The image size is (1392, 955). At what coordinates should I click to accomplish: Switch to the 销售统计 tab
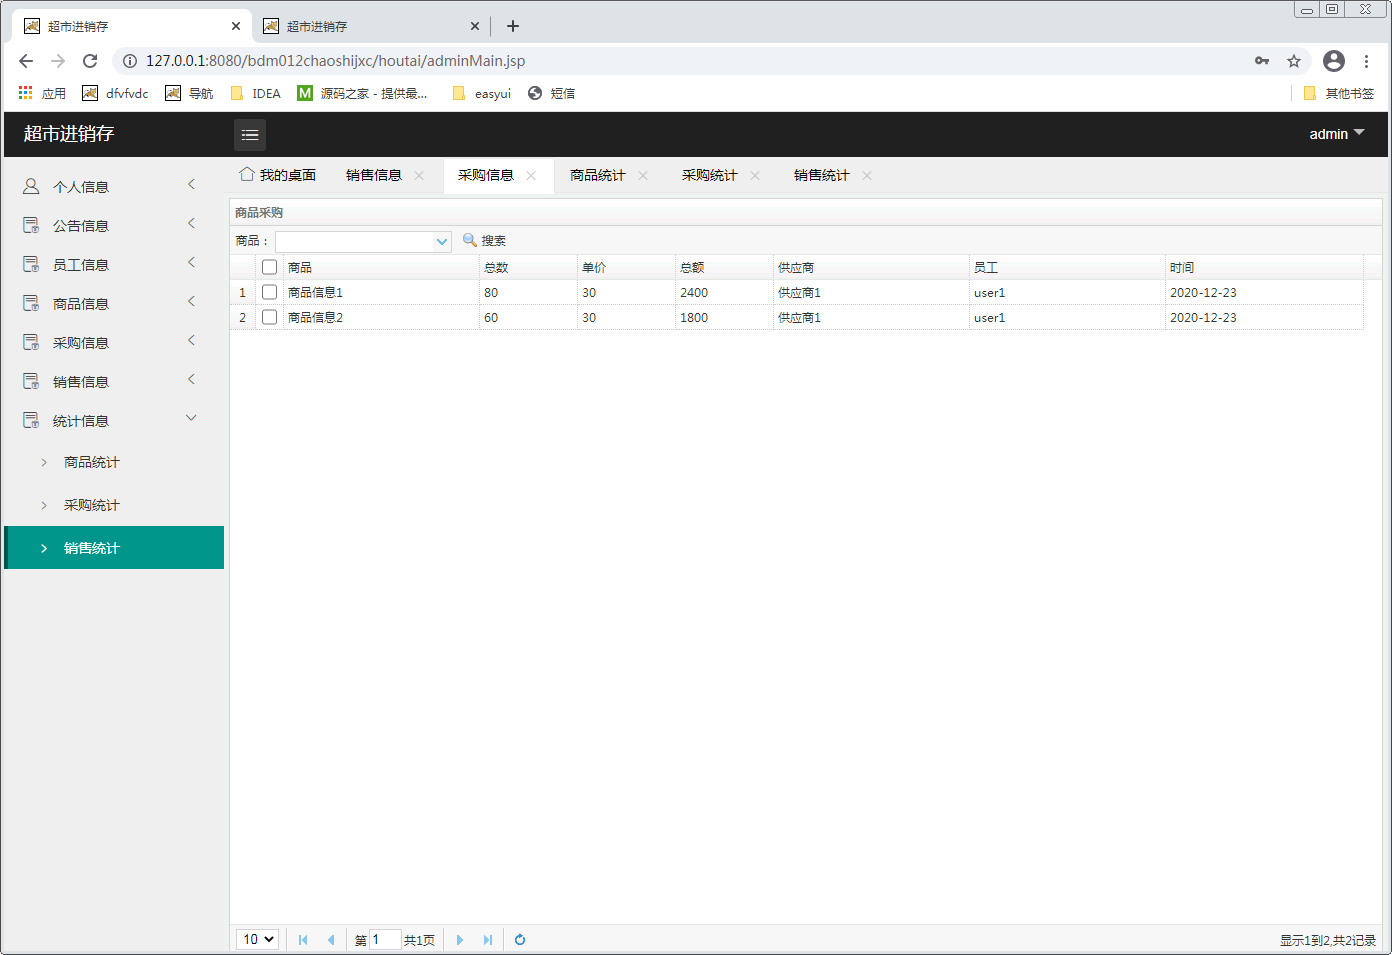click(822, 175)
